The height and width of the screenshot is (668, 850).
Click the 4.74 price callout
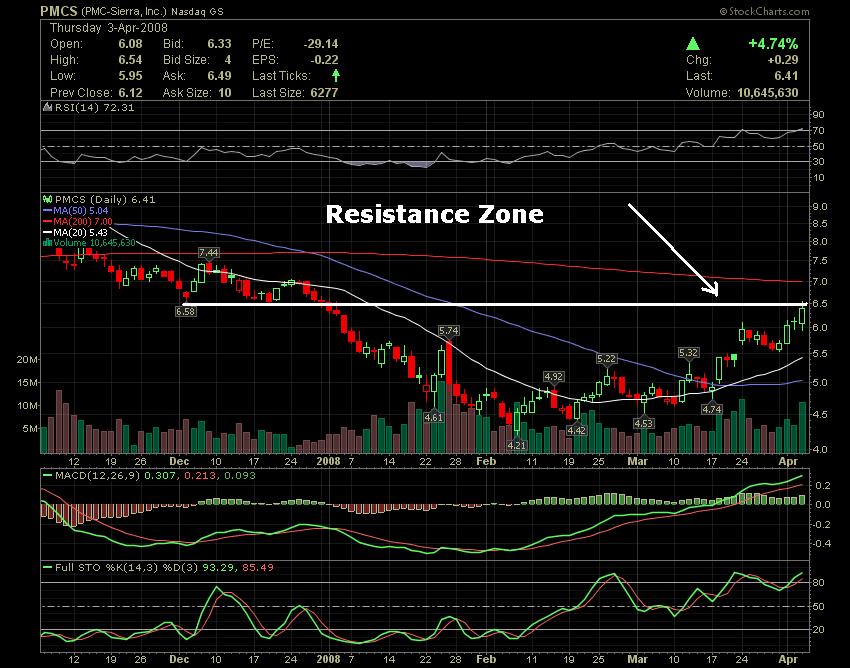pos(712,409)
